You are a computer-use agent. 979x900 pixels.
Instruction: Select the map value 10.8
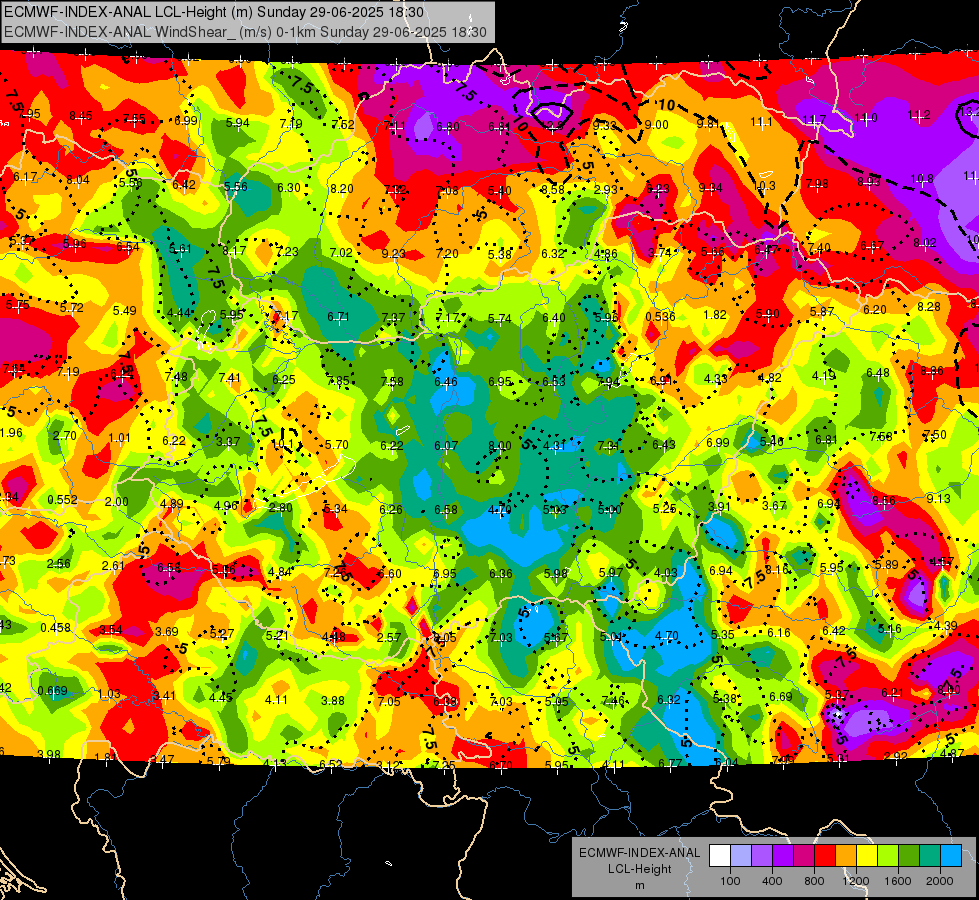pos(922,179)
